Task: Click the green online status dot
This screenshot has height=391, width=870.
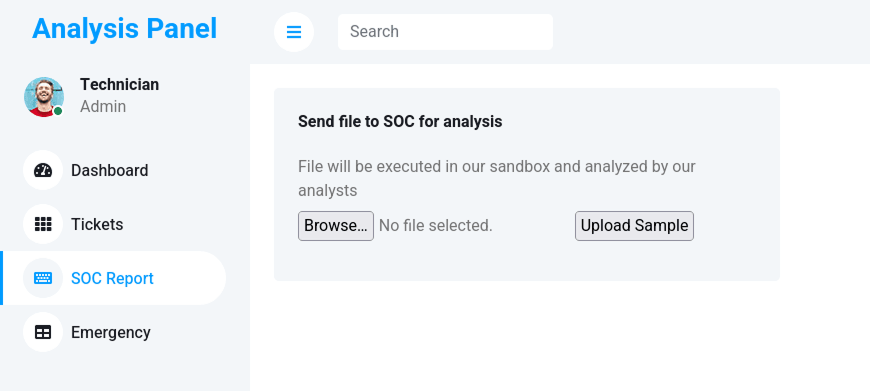Action: pos(58,111)
